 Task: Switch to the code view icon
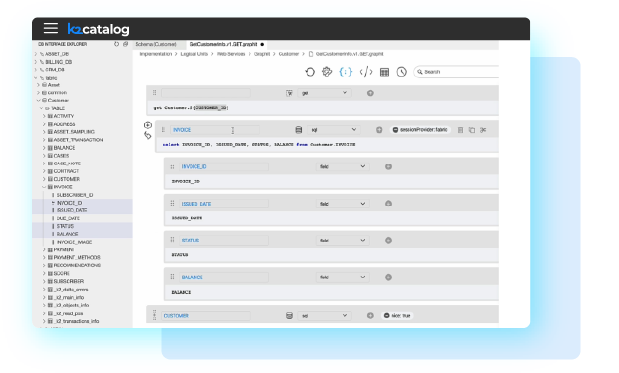(x=366, y=72)
